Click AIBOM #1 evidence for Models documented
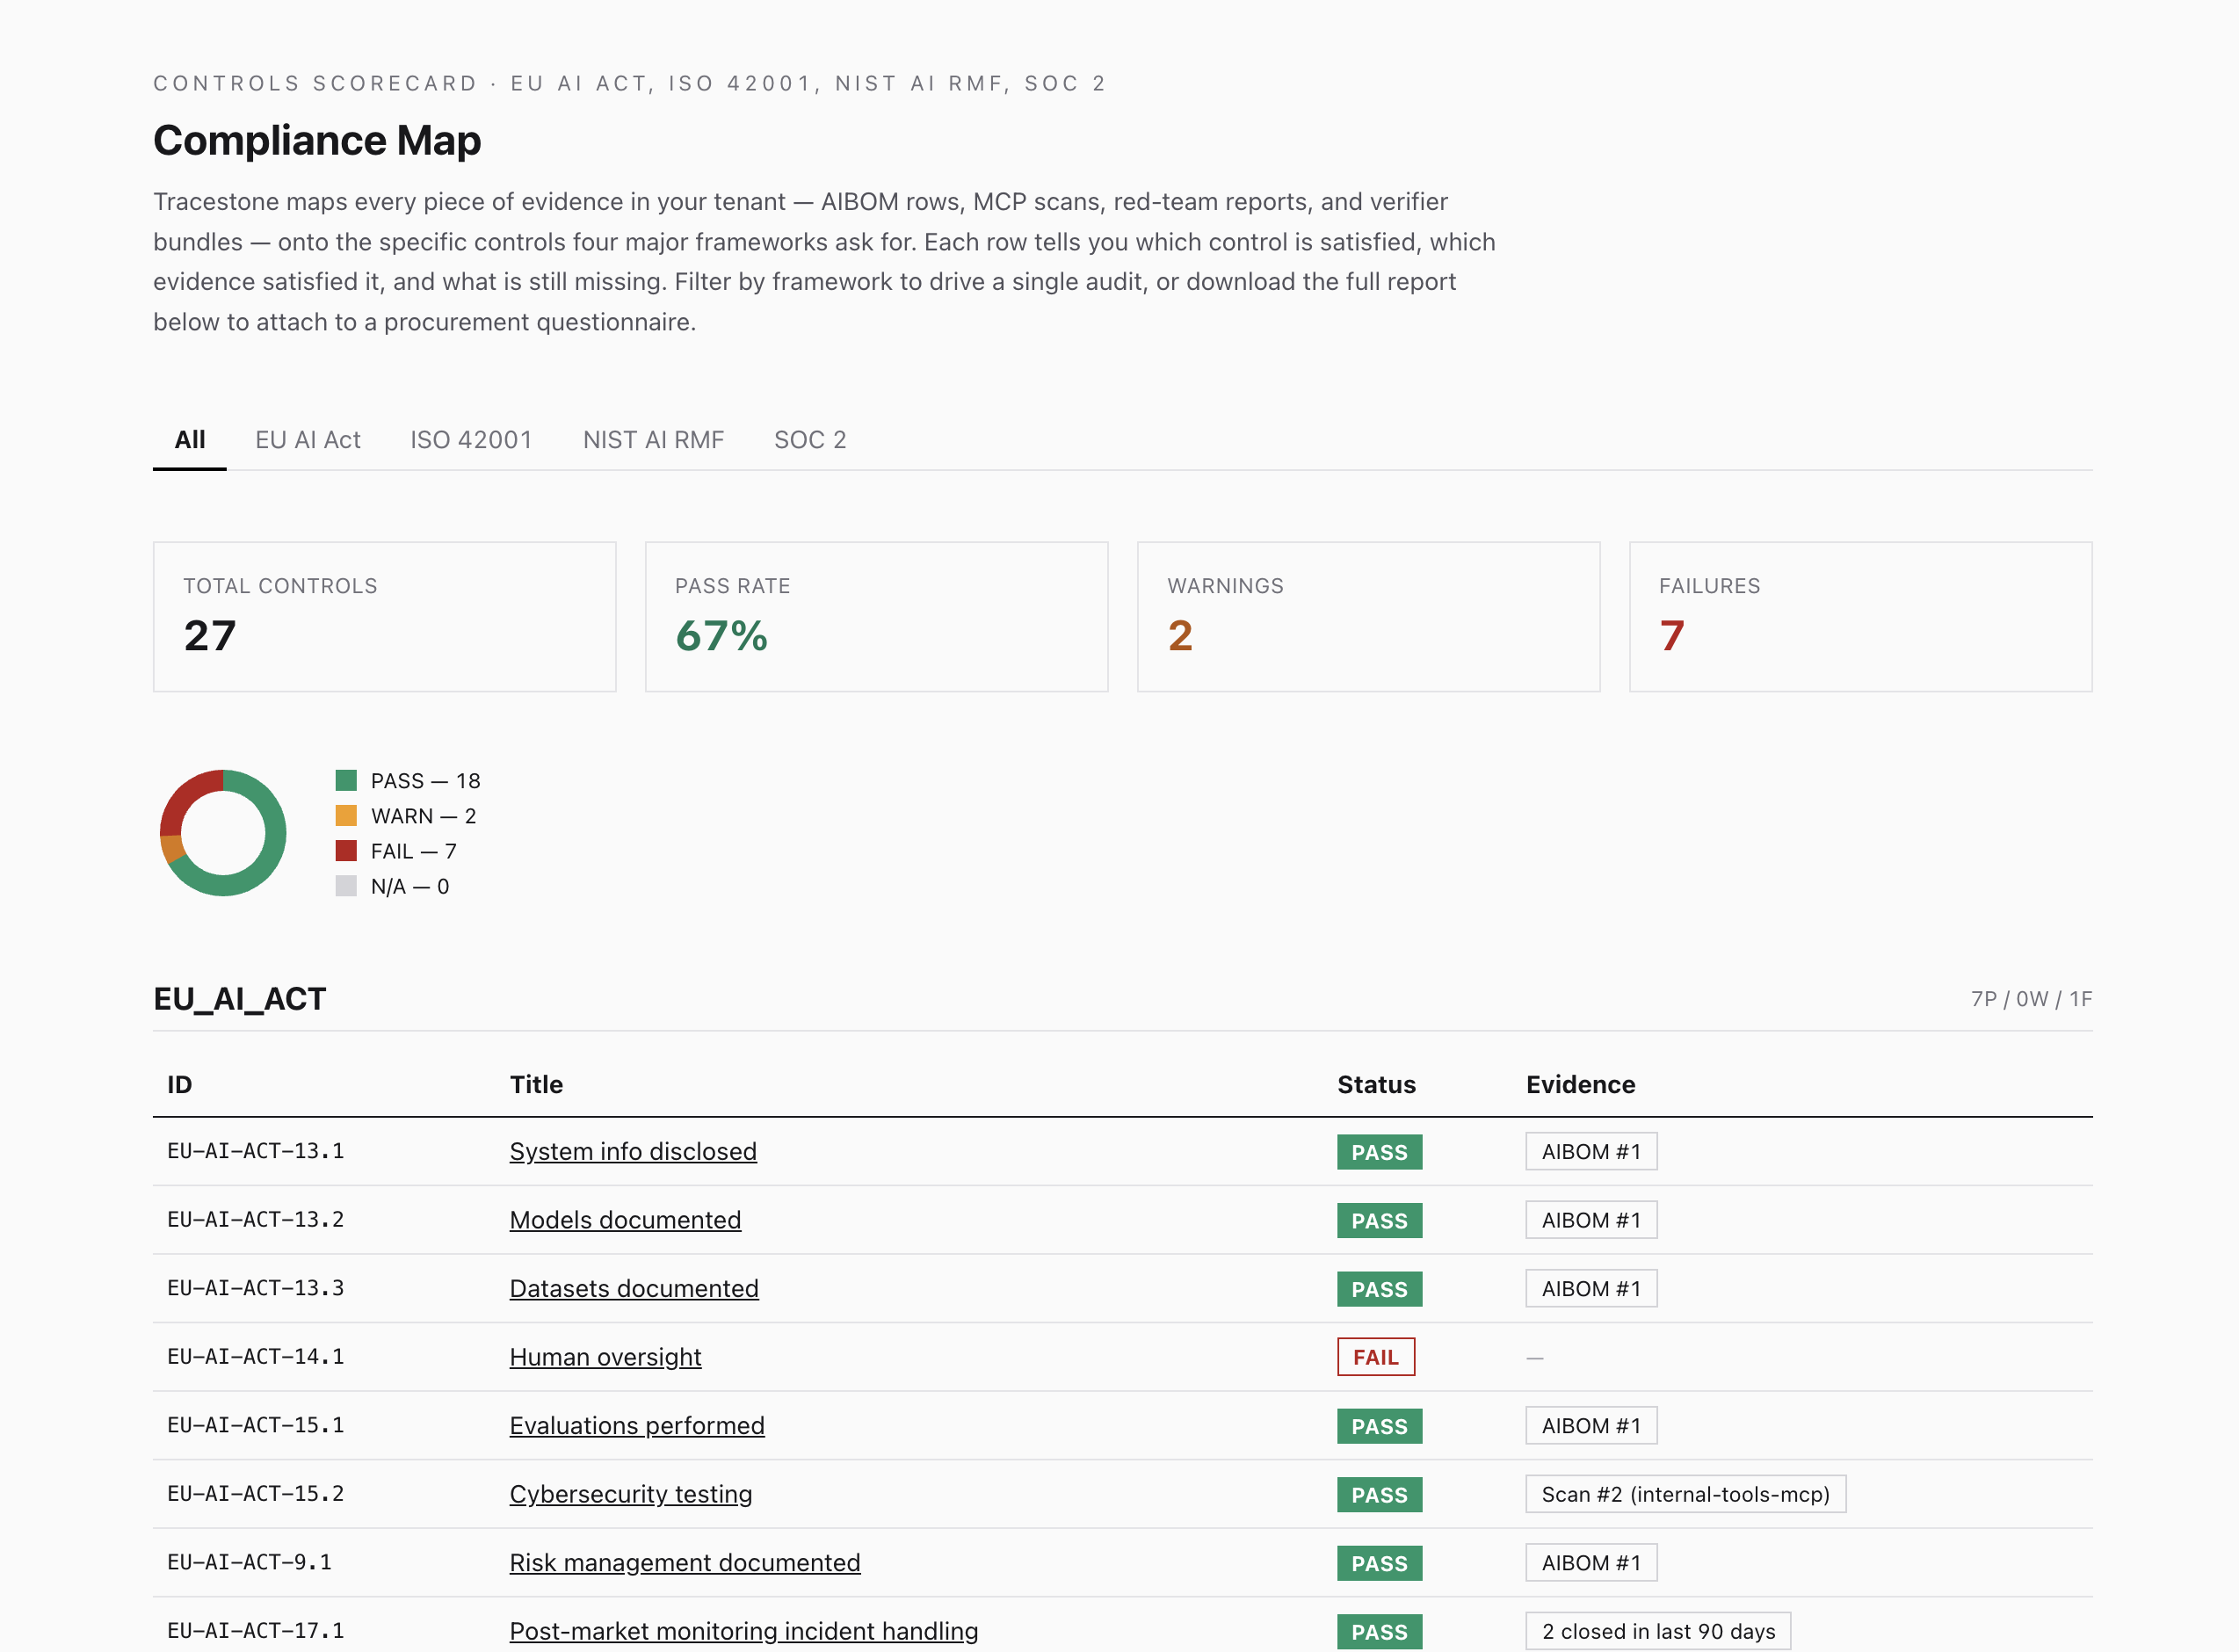The height and width of the screenshot is (1652, 2239). click(1591, 1220)
